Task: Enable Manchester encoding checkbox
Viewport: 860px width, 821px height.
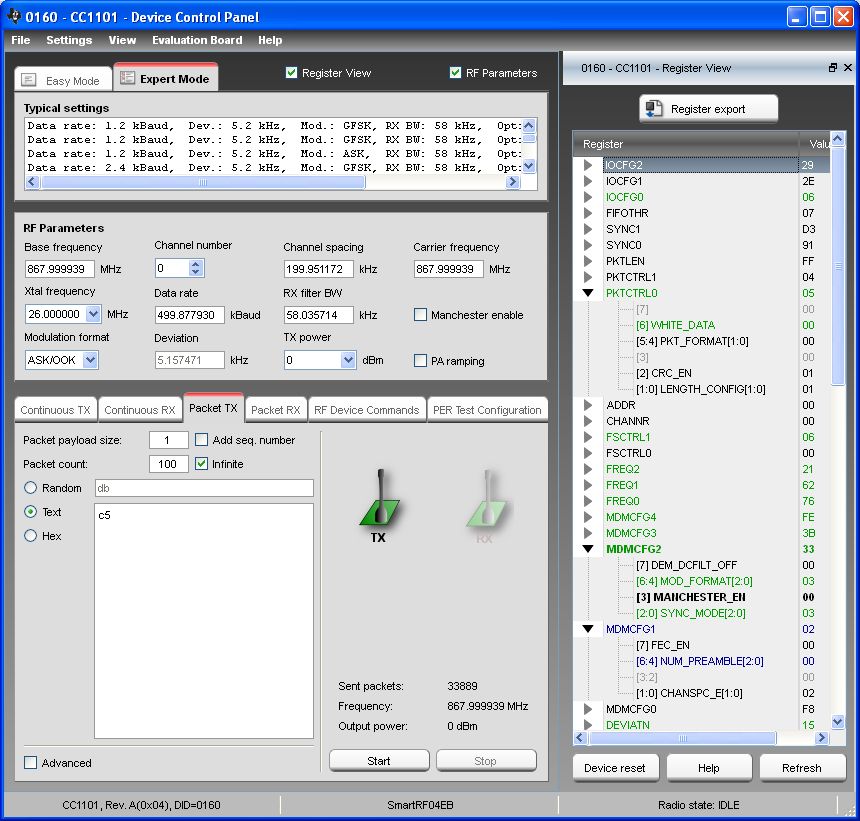Action: tap(420, 315)
